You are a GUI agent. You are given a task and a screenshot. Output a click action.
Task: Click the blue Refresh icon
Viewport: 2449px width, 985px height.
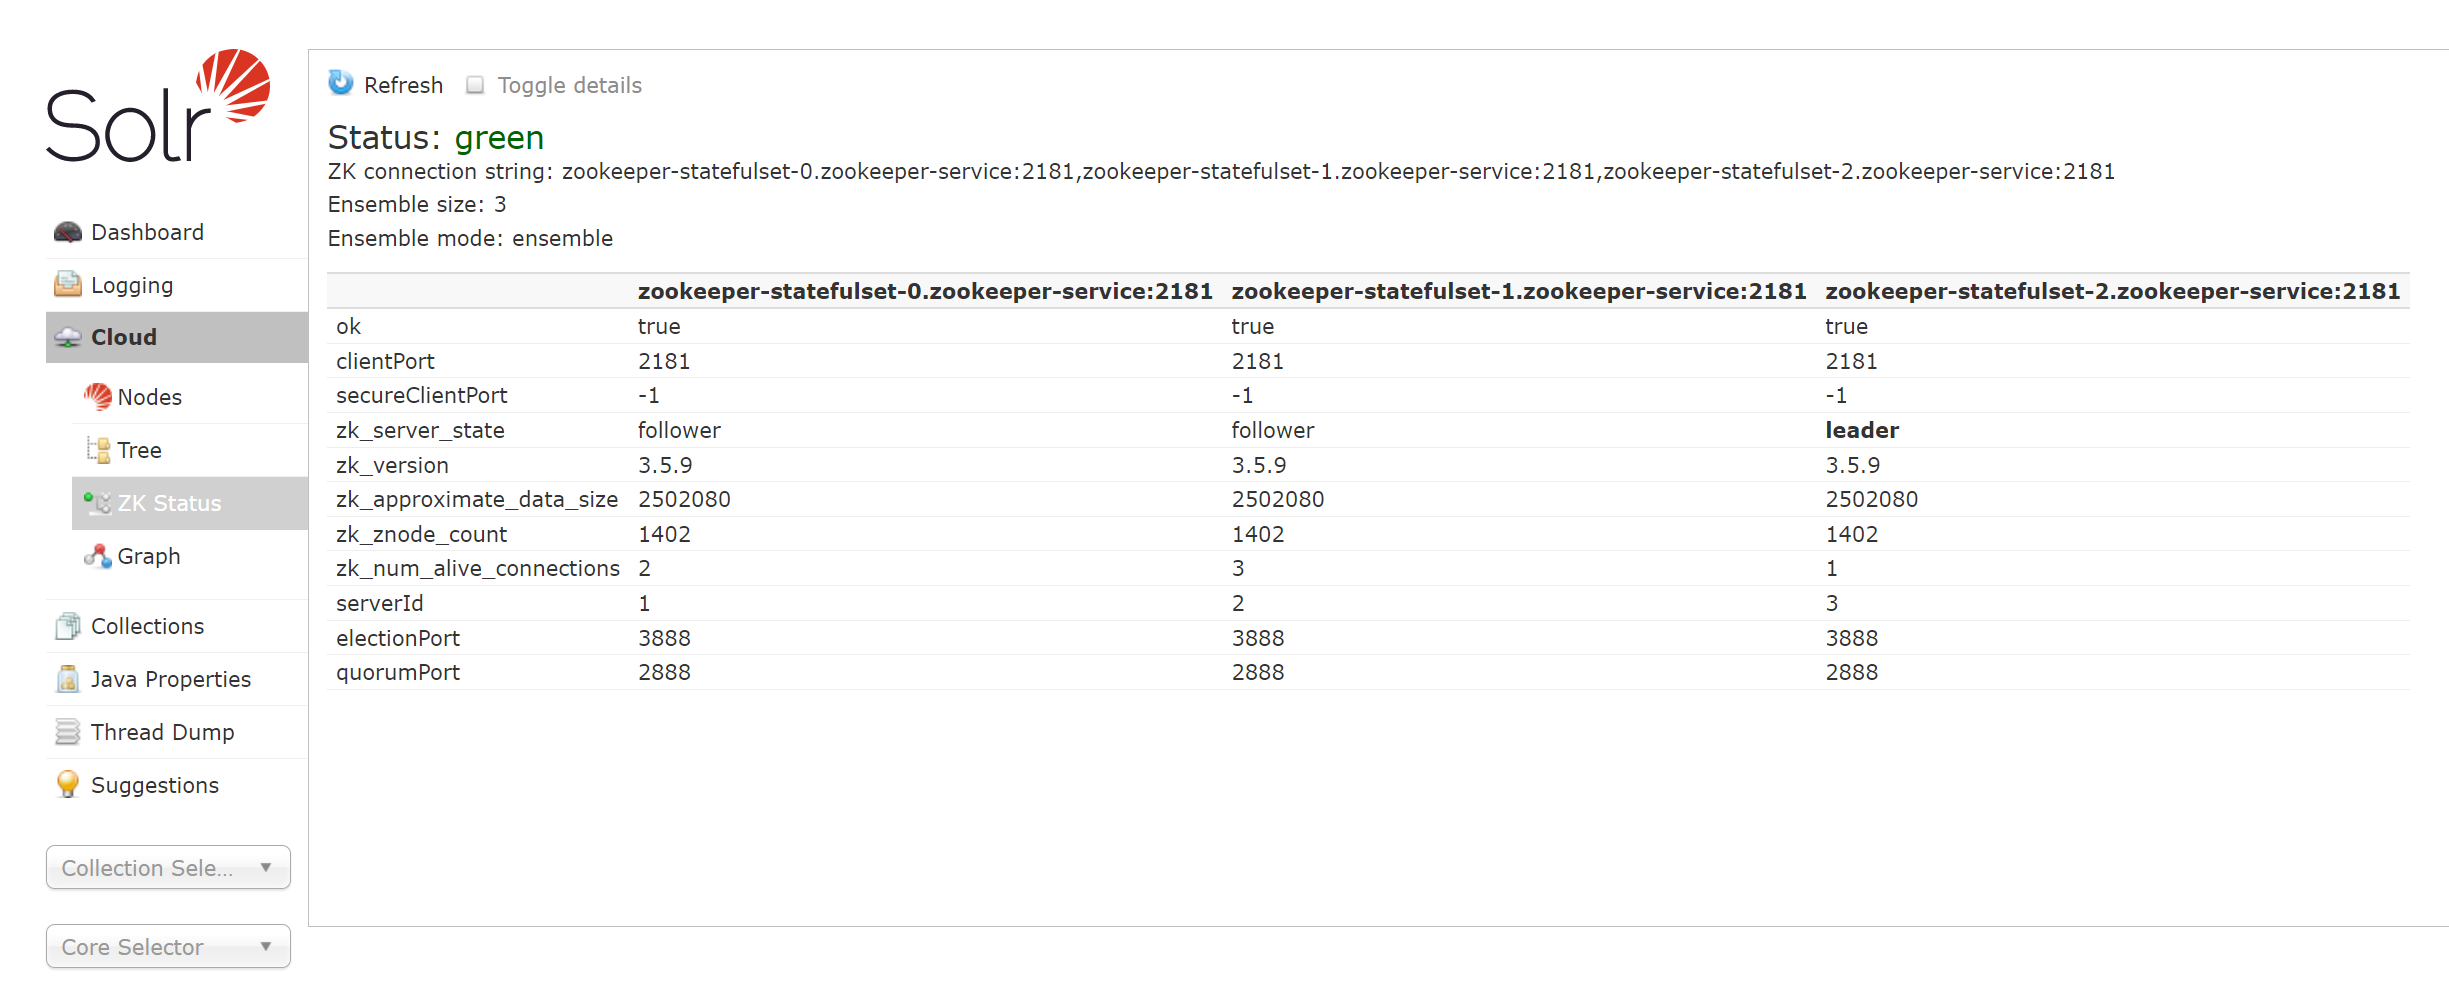(341, 83)
